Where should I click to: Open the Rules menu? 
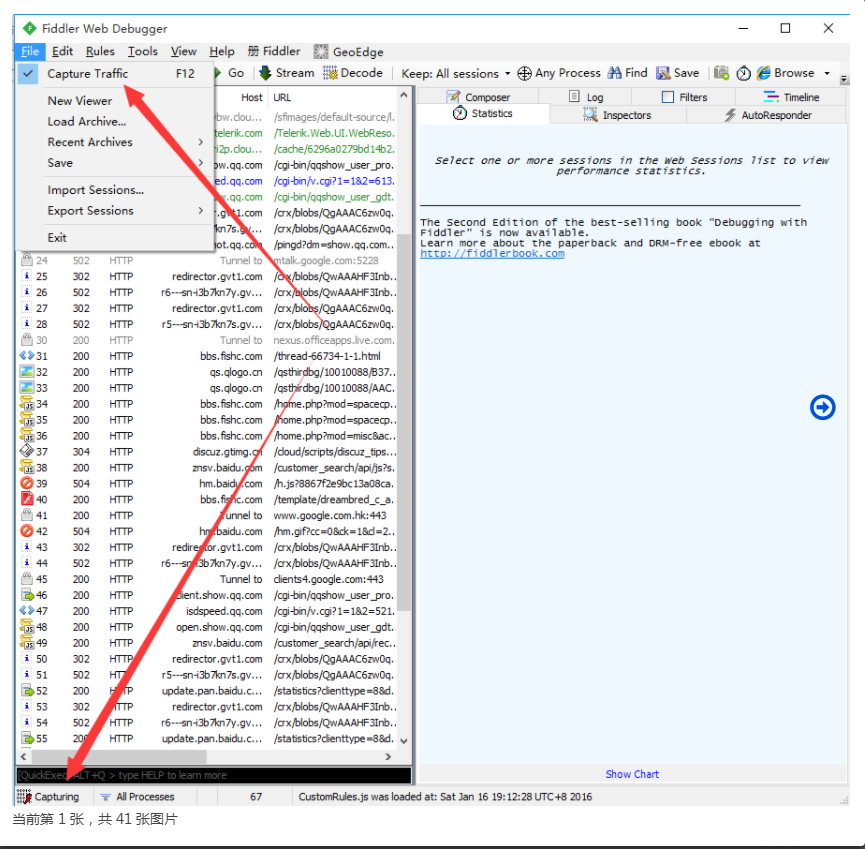click(100, 51)
